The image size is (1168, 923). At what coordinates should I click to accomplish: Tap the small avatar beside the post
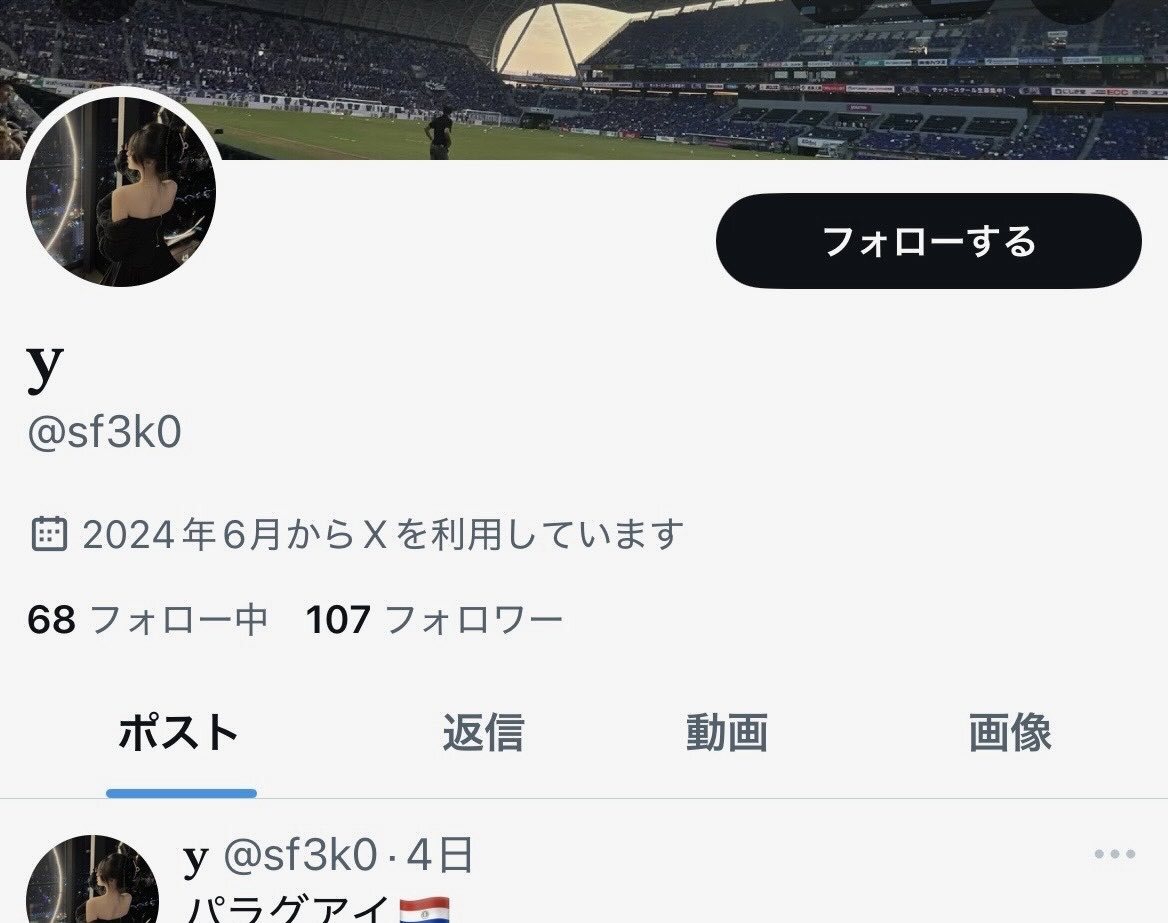[92, 879]
